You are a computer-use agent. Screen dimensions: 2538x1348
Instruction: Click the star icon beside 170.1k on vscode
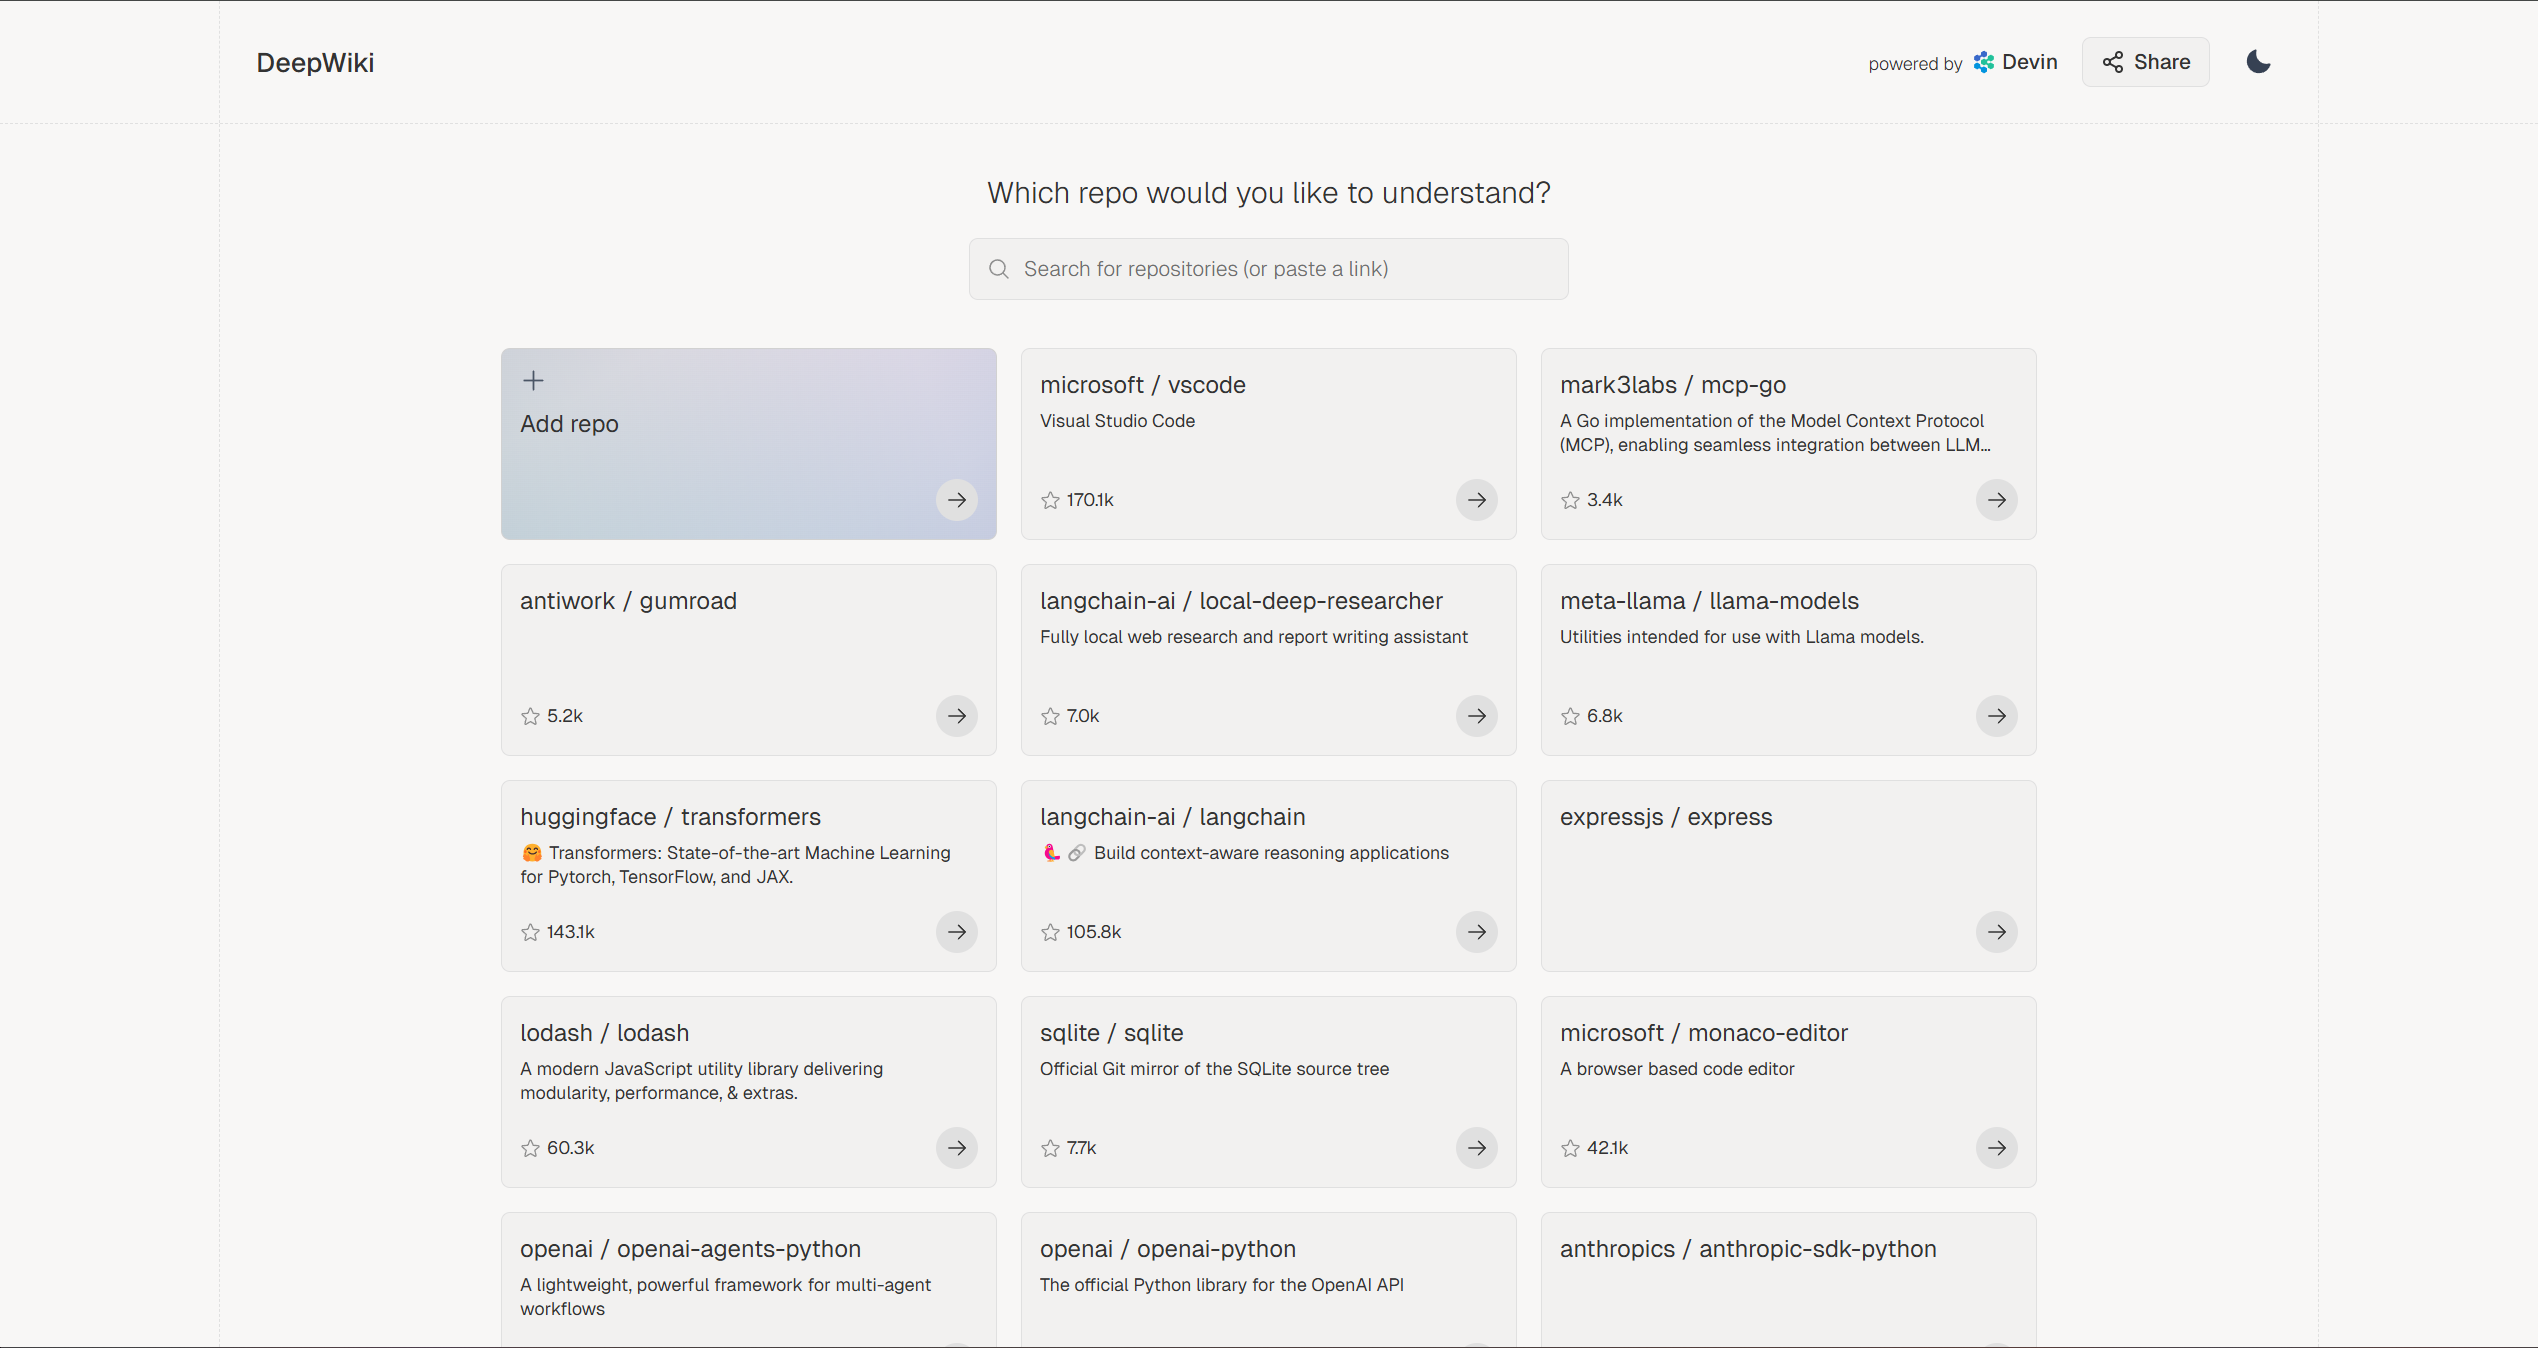pos(1049,500)
